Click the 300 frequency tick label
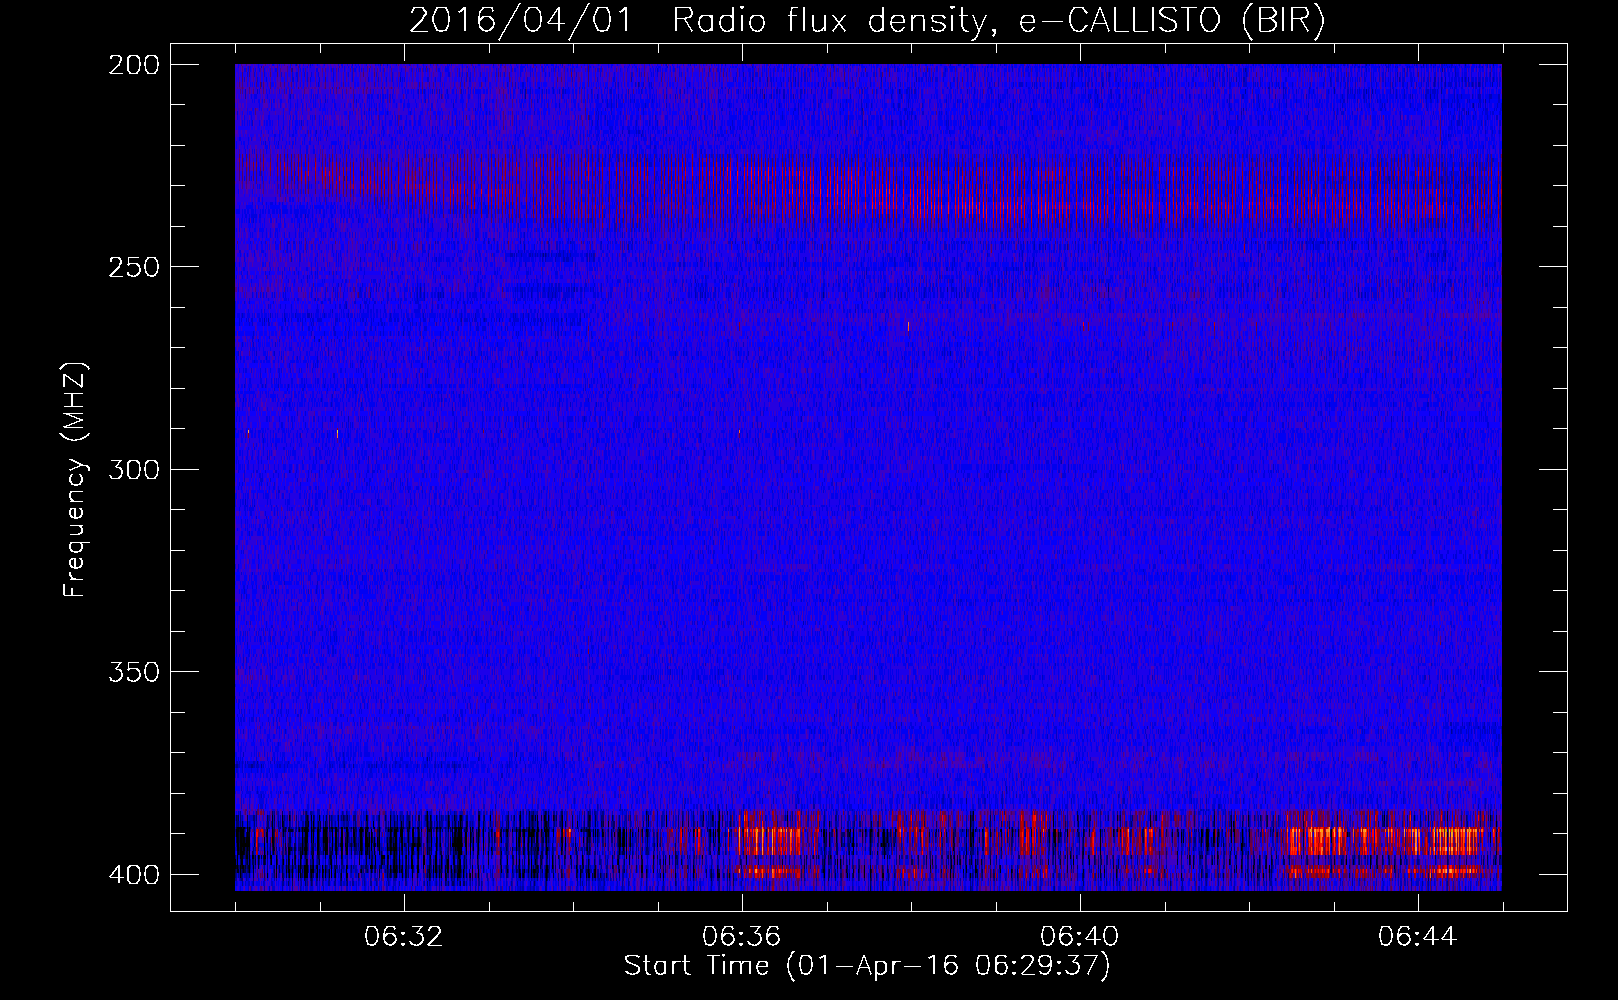The image size is (1618, 1000). tap(134, 469)
